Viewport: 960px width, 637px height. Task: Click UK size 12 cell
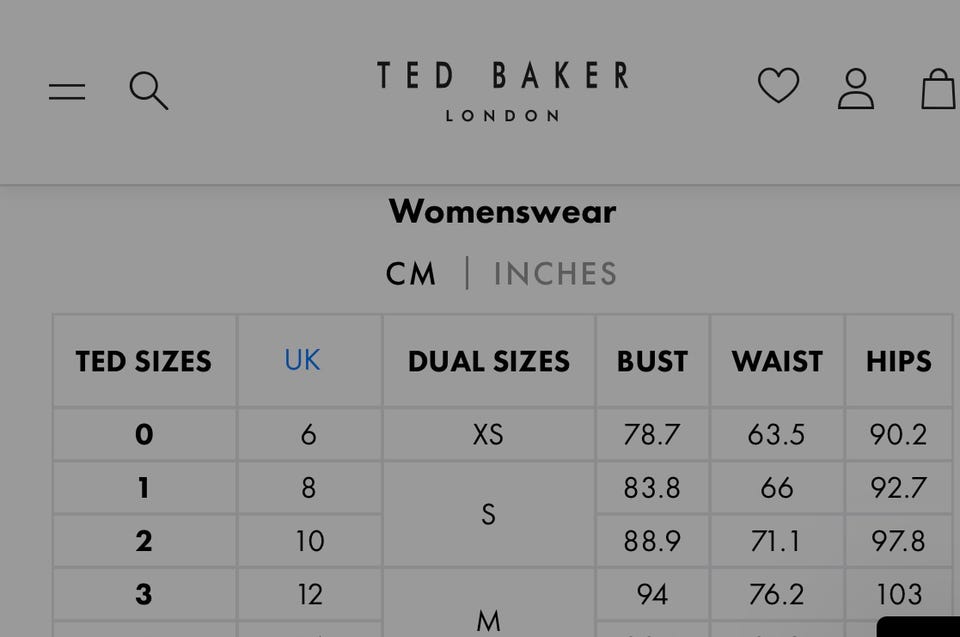point(309,594)
